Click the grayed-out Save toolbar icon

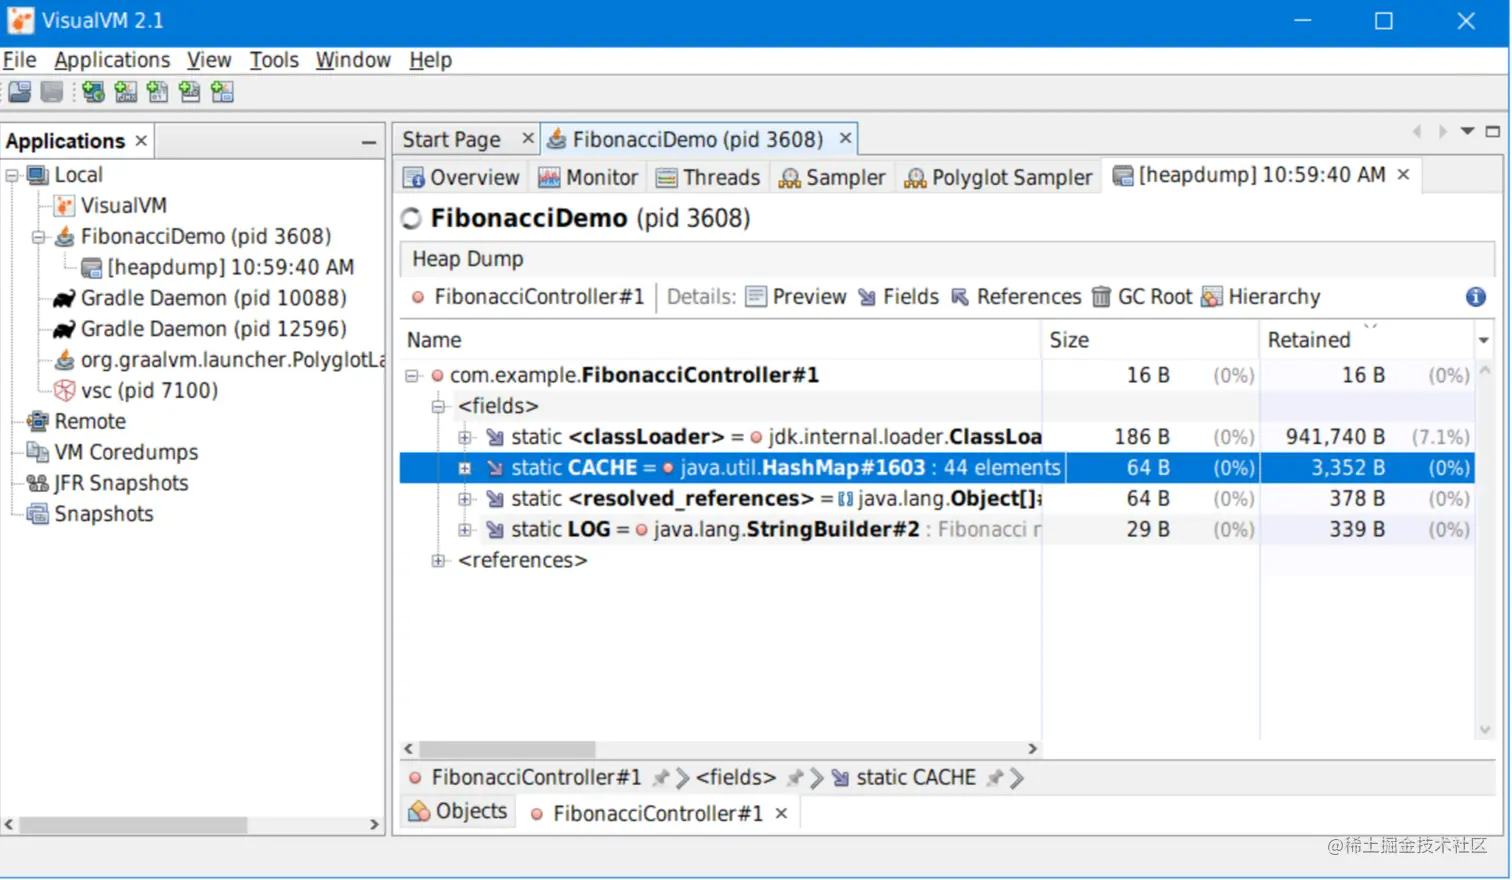[x=52, y=92]
